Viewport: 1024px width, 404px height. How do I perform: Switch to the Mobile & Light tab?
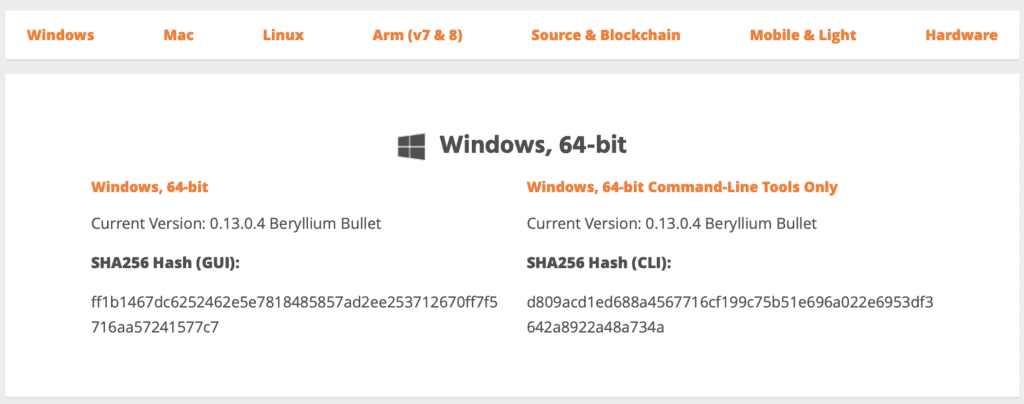pos(803,35)
